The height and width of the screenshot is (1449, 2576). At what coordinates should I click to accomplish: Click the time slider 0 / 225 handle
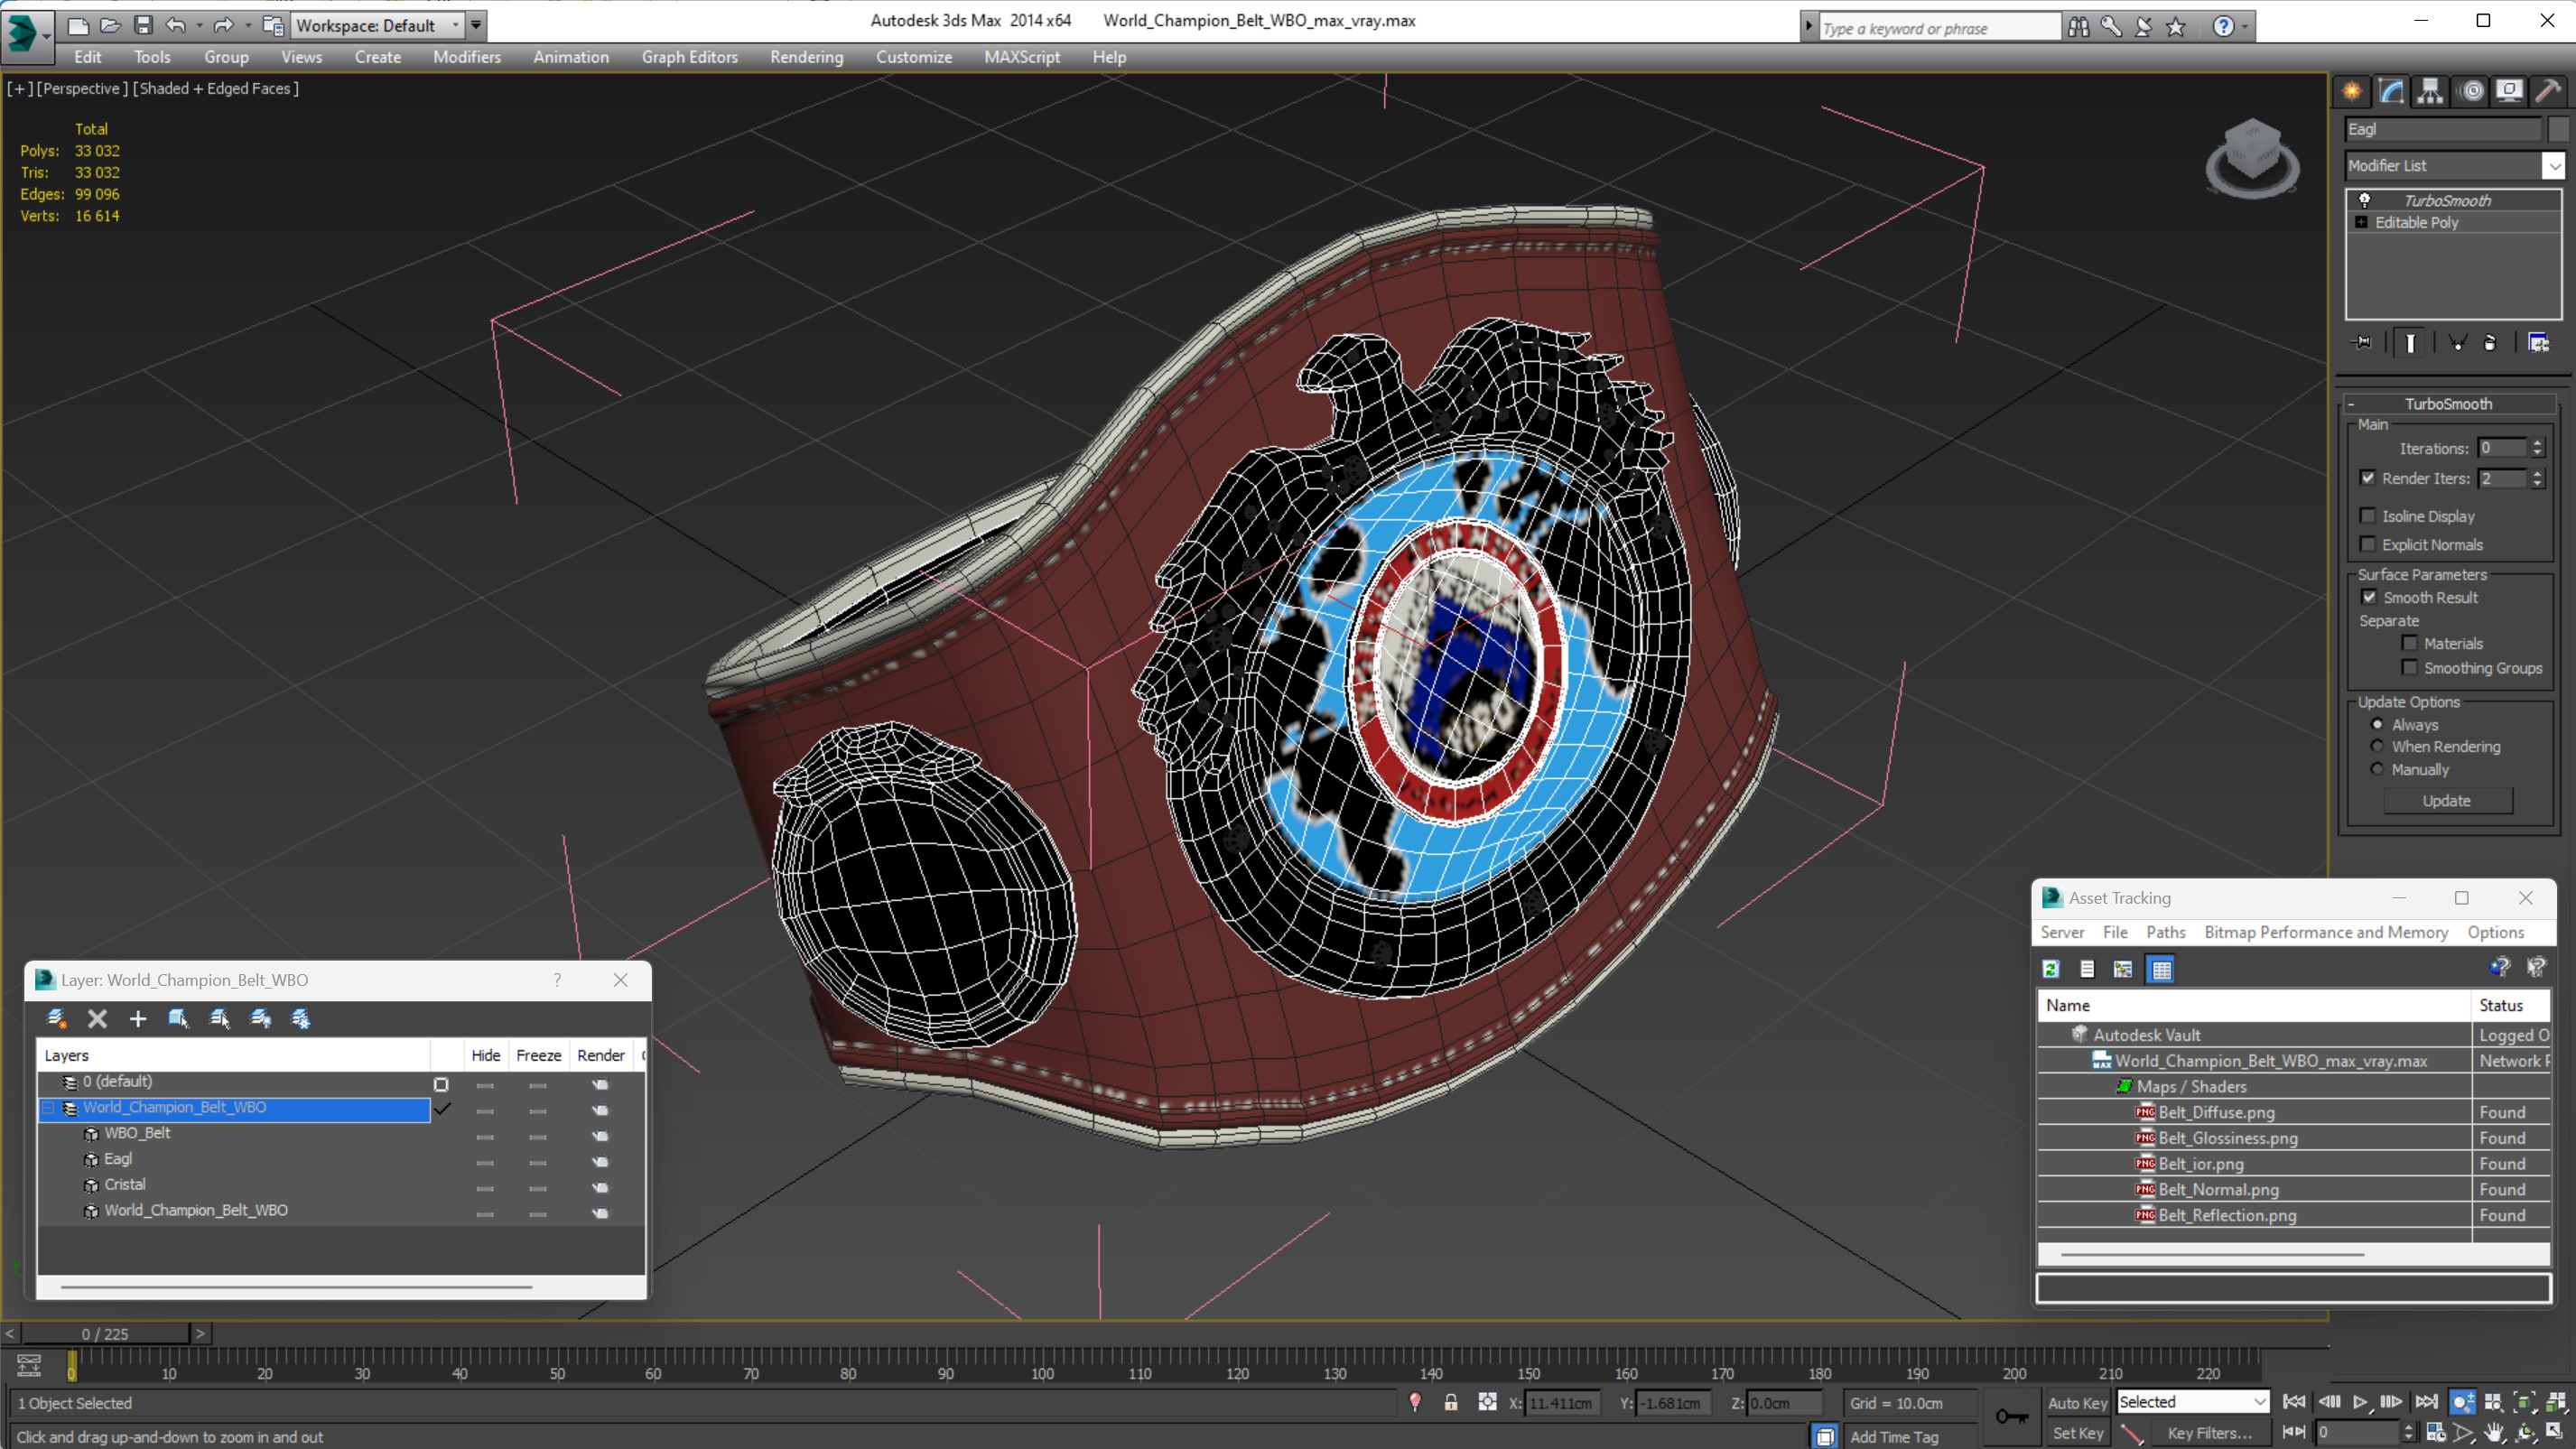[x=105, y=1334]
